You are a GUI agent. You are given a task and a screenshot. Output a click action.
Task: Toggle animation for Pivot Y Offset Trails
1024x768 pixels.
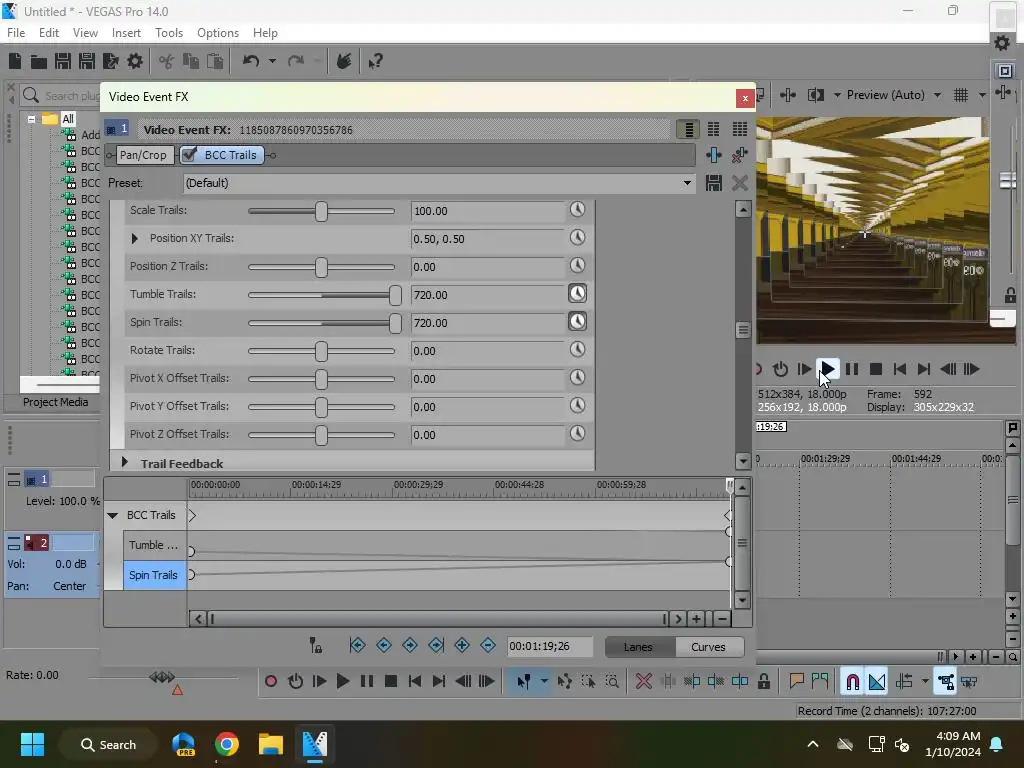[577, 406]
